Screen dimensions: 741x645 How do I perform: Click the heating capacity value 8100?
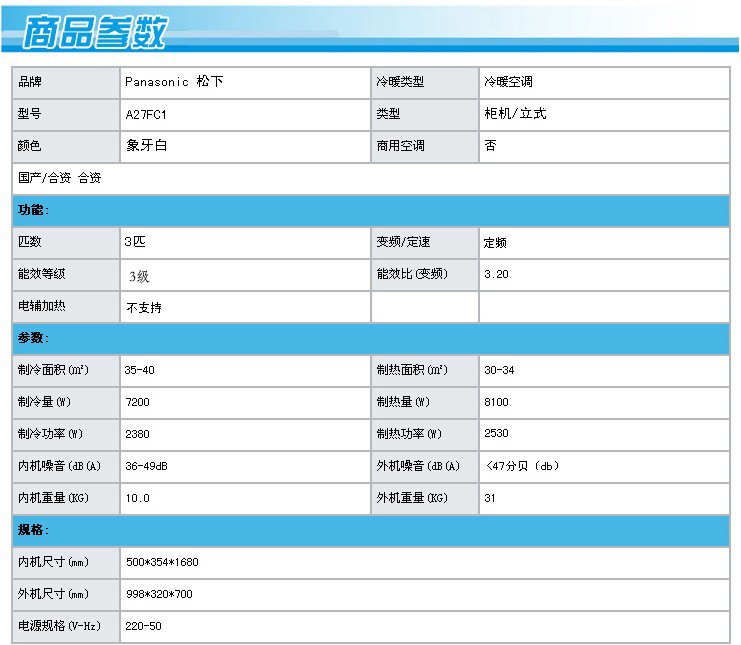pyautogui.click(x=496, y=402)
